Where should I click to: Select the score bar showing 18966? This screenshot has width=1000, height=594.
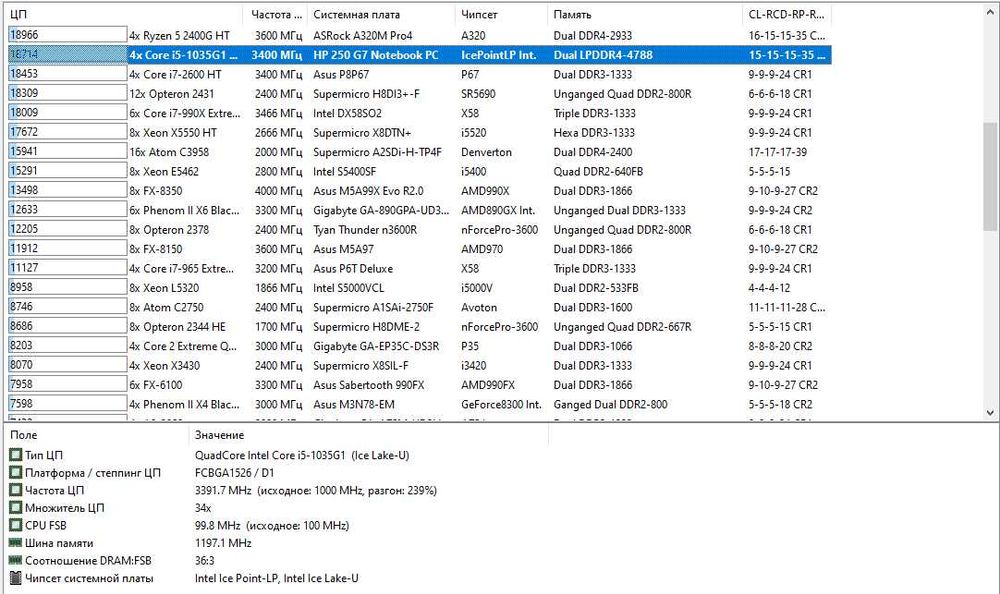click(68, 35)
